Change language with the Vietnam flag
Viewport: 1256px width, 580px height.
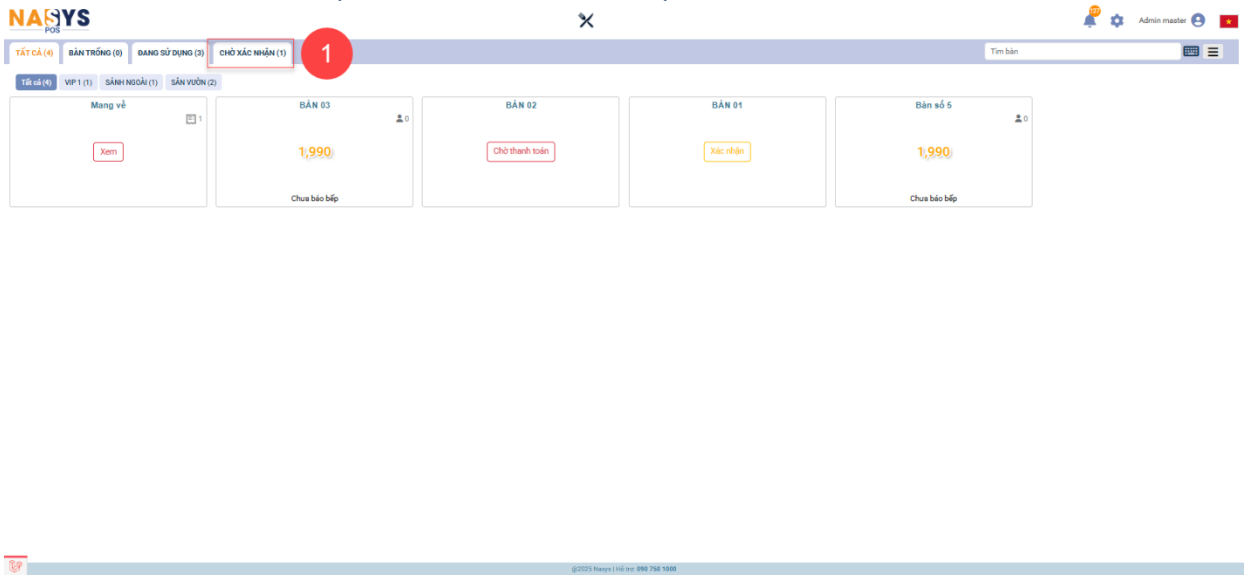coord(1228,21)
